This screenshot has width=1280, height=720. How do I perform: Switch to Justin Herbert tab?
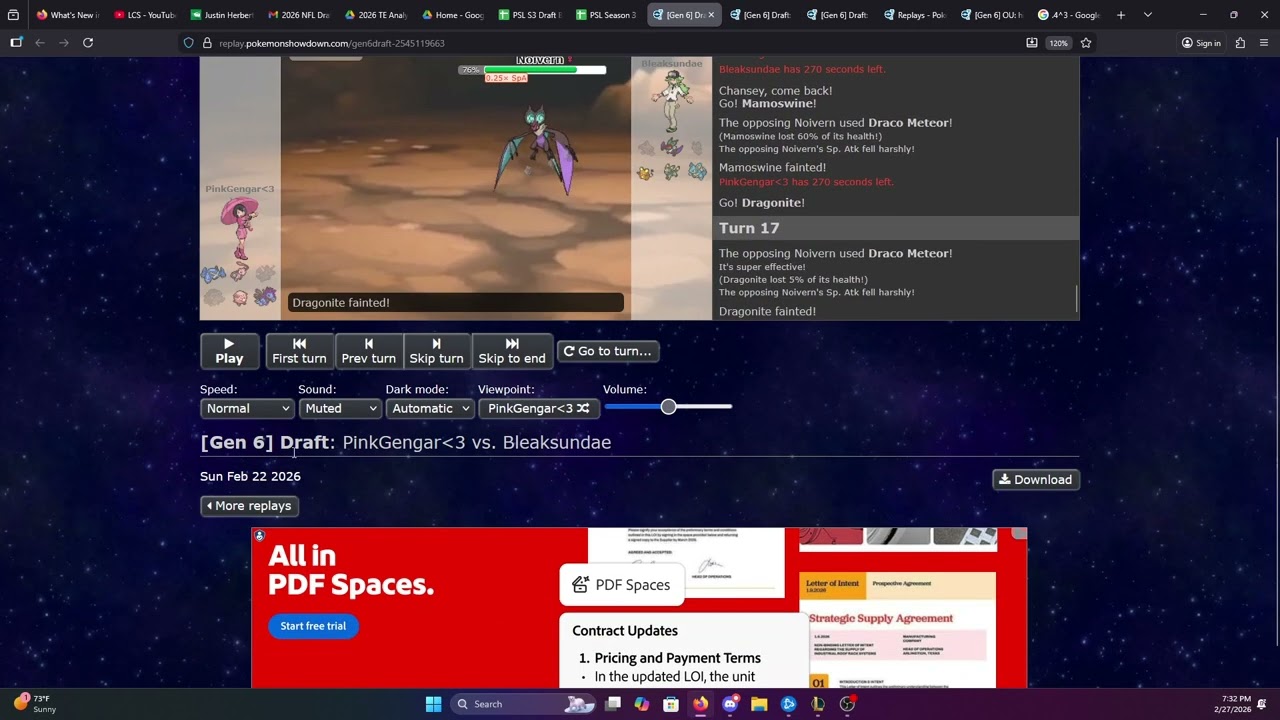point(222,15)
